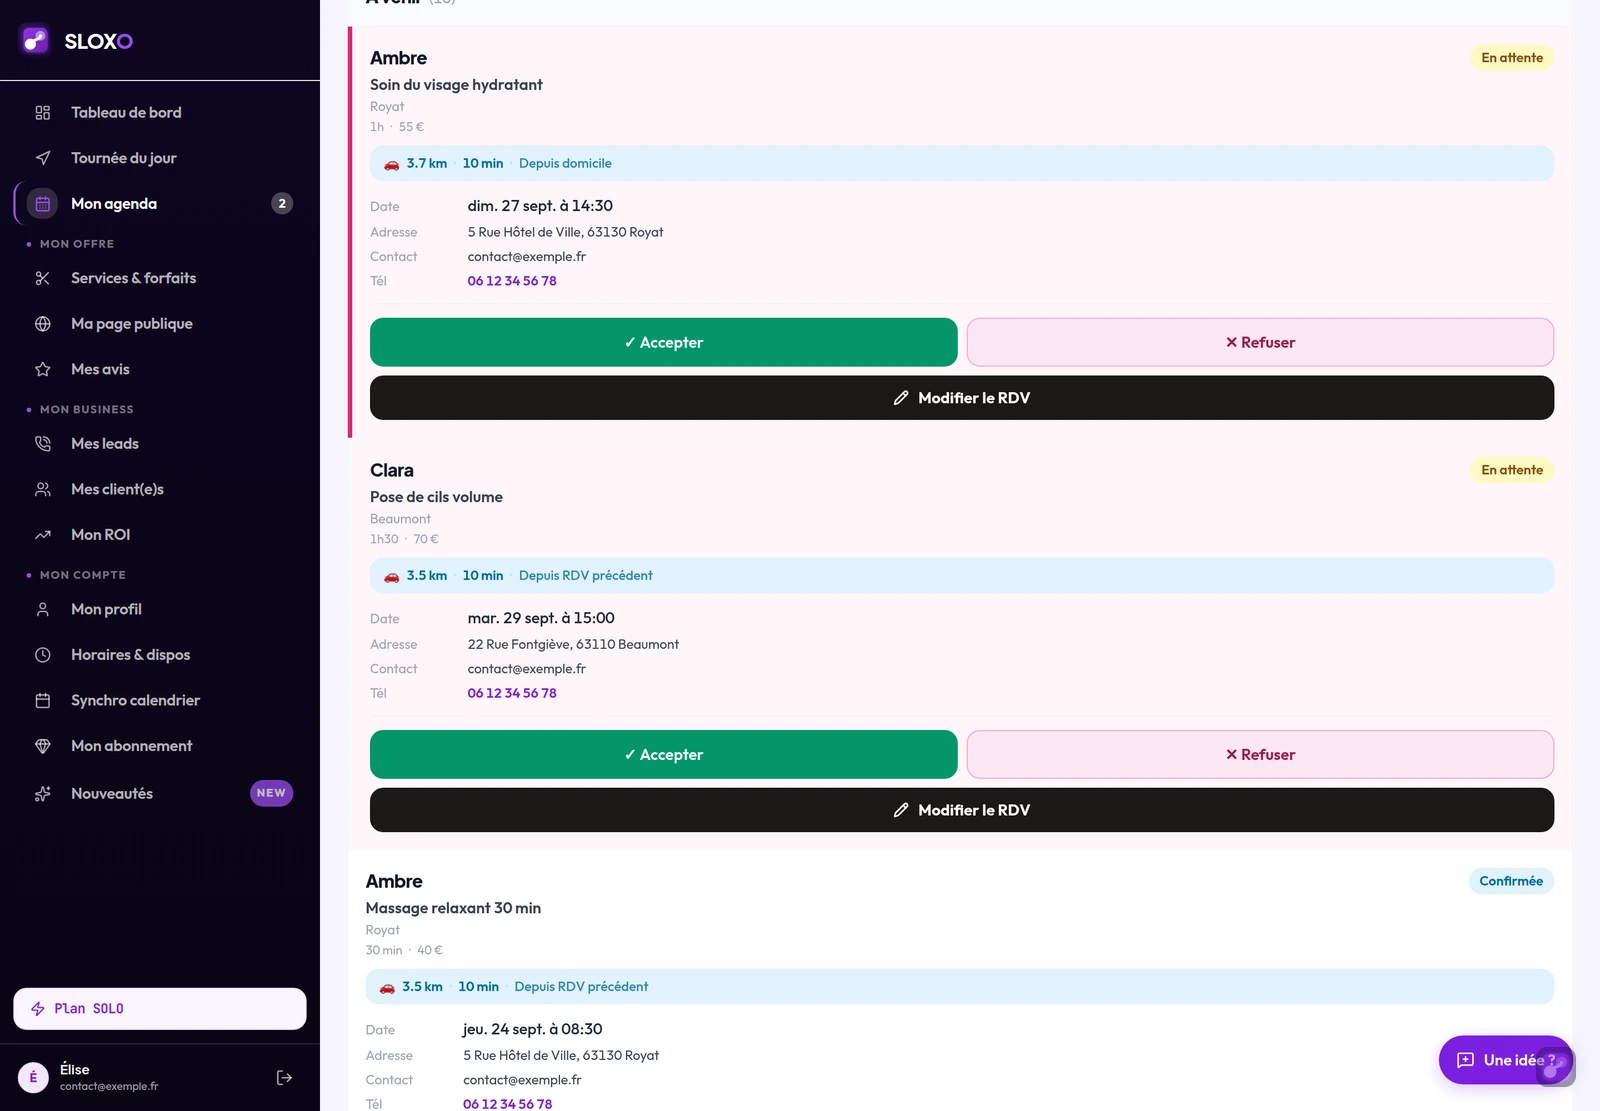
Task: Open Tableau de bord menu item
Action: pos(160,113)
